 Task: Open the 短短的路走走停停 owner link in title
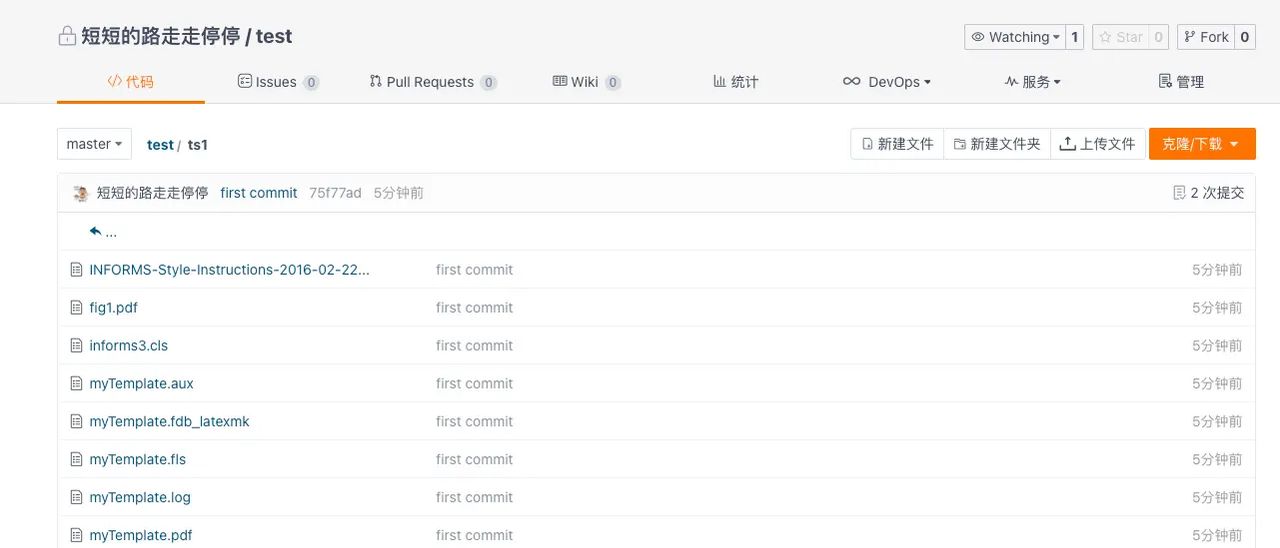click(160, 37)
